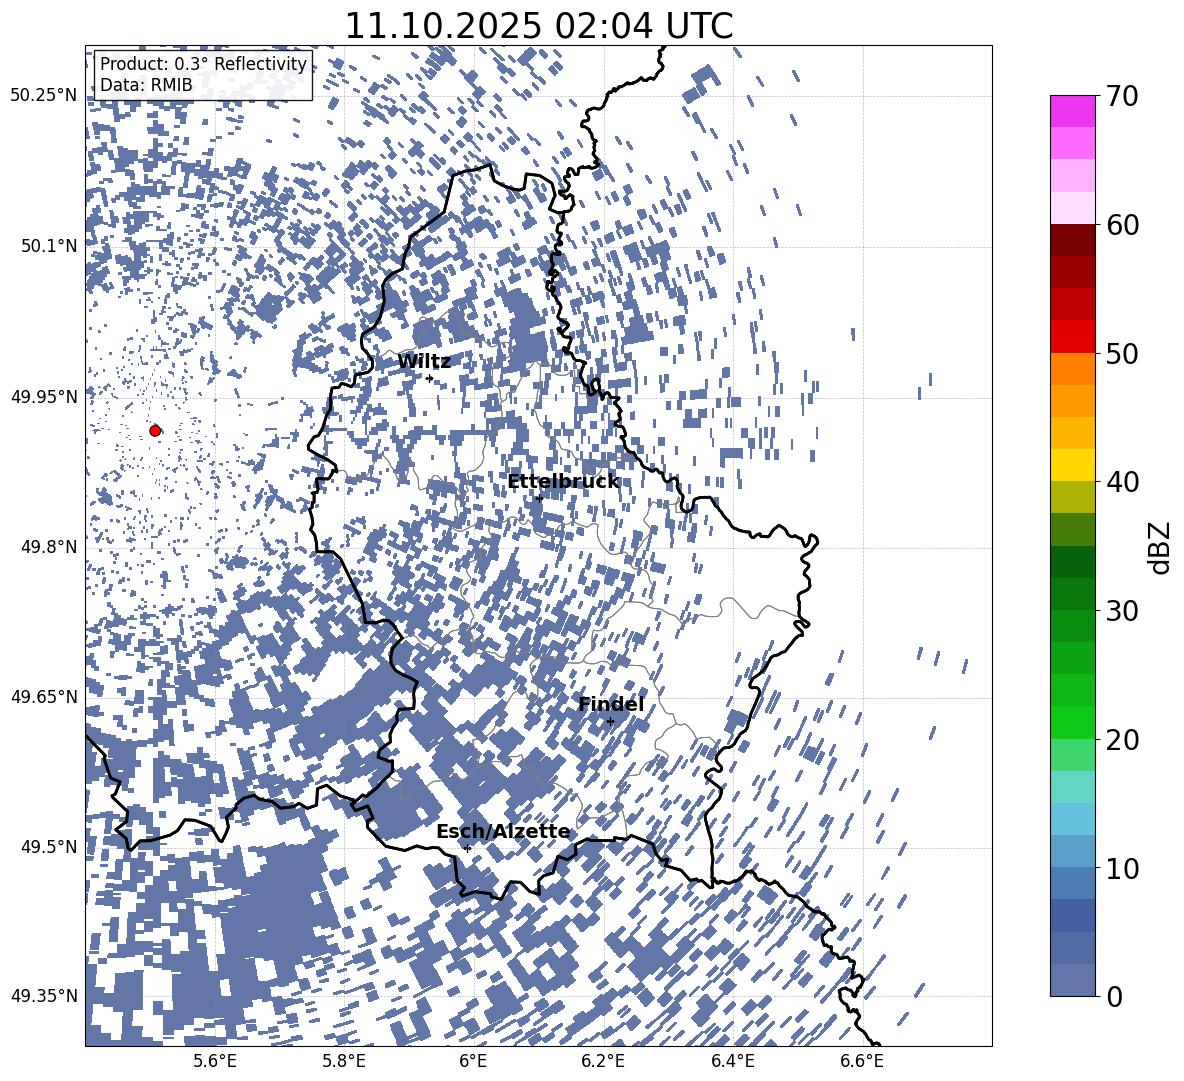Viewport: 1184px width, 1081px height.
Task: Click the 6.6°E longitude label
Action: (x=862, y=1061)
